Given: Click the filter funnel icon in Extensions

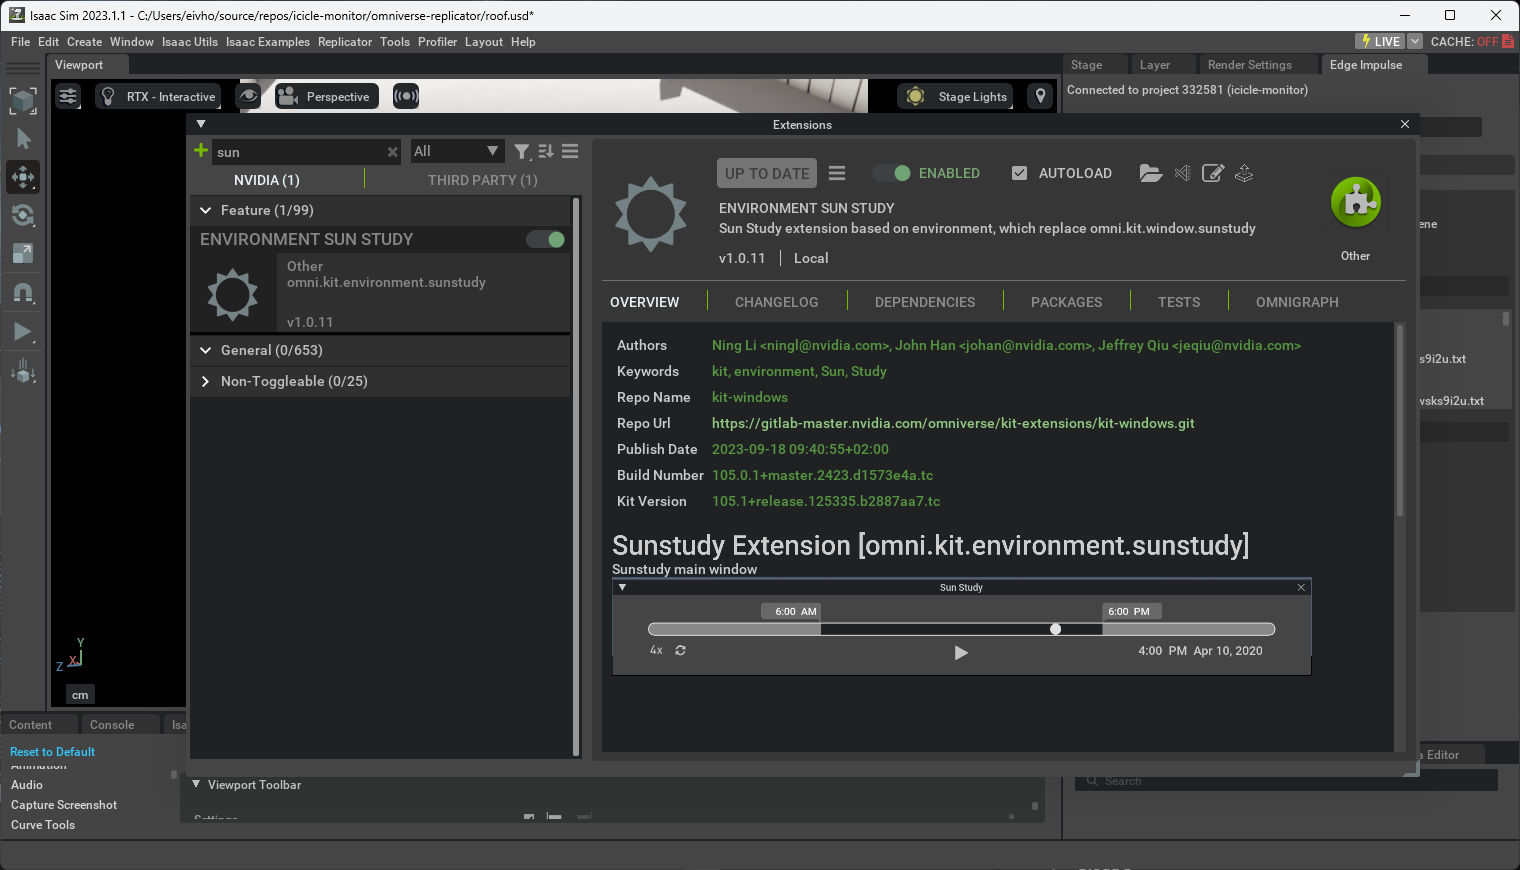Looking at the screenshot, I should click(x=521, y=151).
